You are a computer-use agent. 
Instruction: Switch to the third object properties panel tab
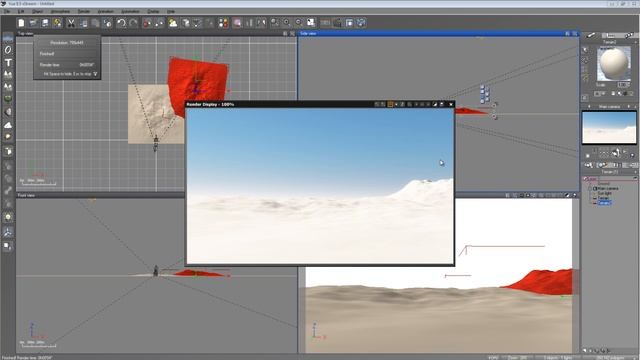coord(629,36)
